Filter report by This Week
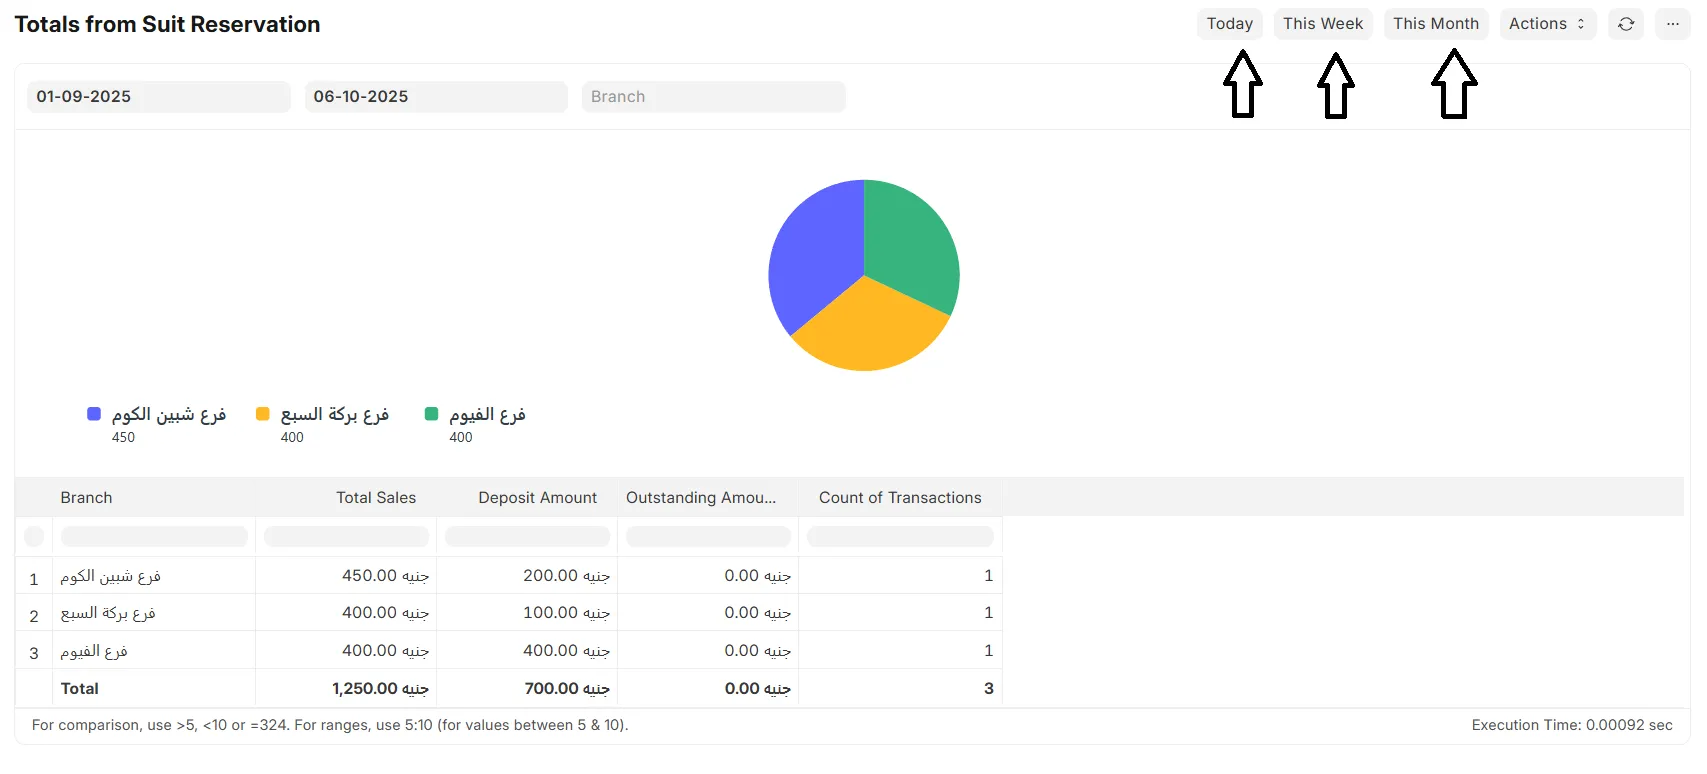 (1322, 24)
